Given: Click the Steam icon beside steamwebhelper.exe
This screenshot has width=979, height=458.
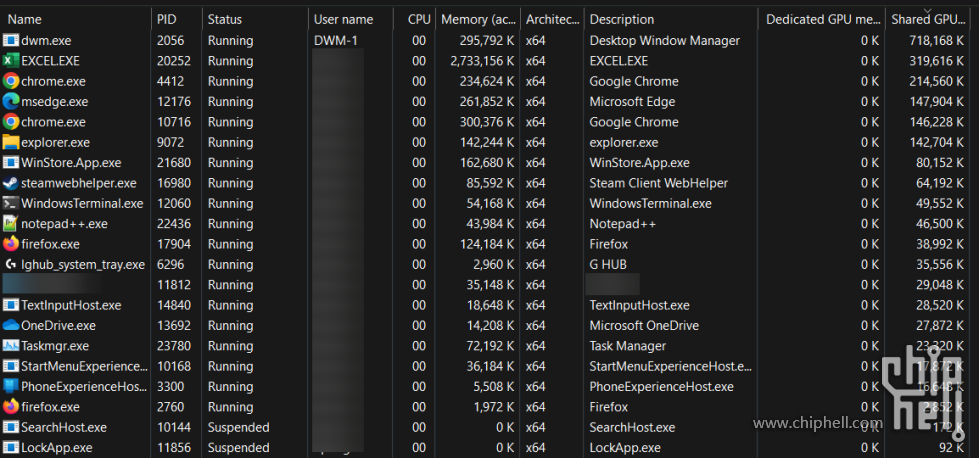Looking at the screenshot, I should click(11, 183).
